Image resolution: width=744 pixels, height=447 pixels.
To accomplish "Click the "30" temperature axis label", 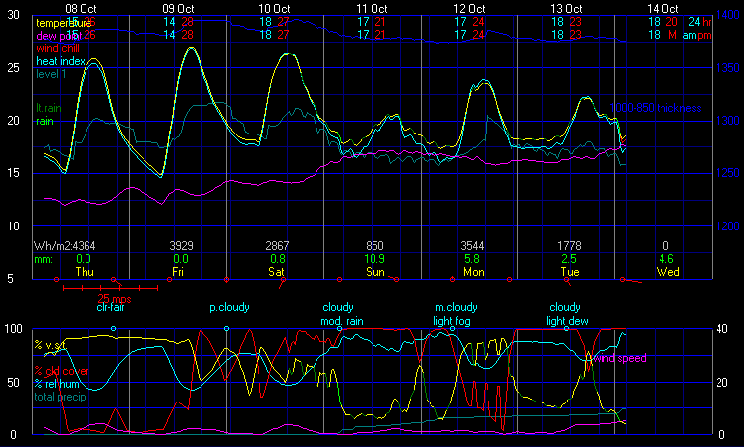I will point(13,15).
